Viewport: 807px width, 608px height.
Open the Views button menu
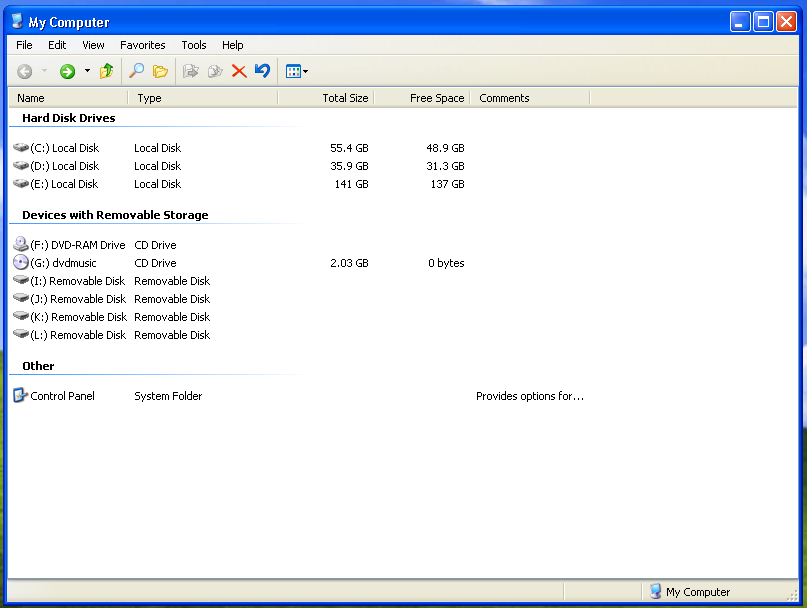pyautogui.click(x=296, y=71)
